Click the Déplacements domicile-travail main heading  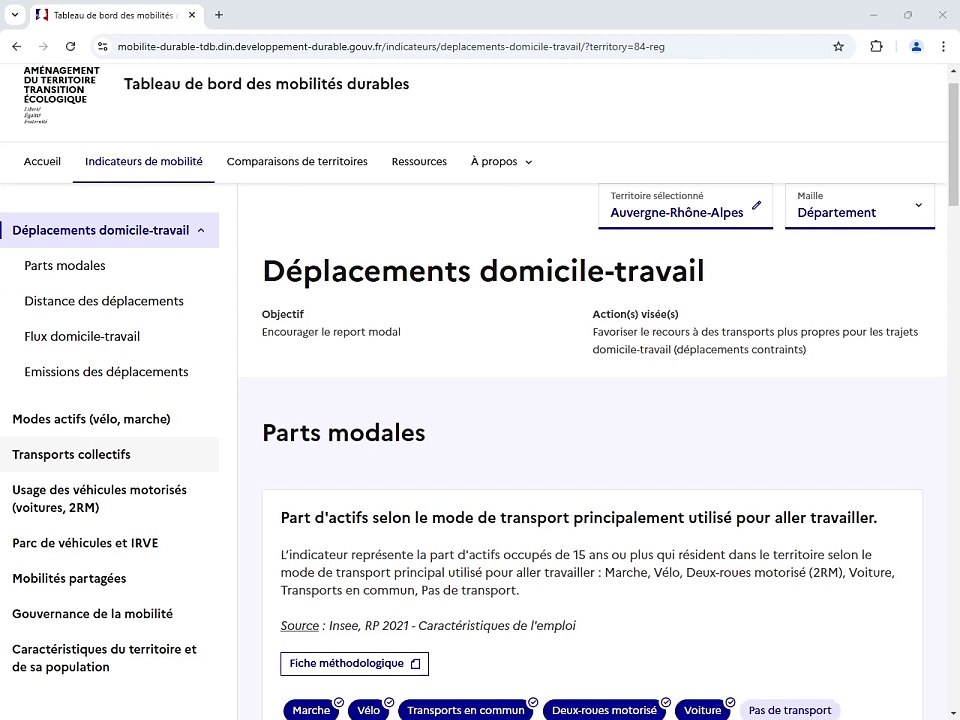coord(483,271)
